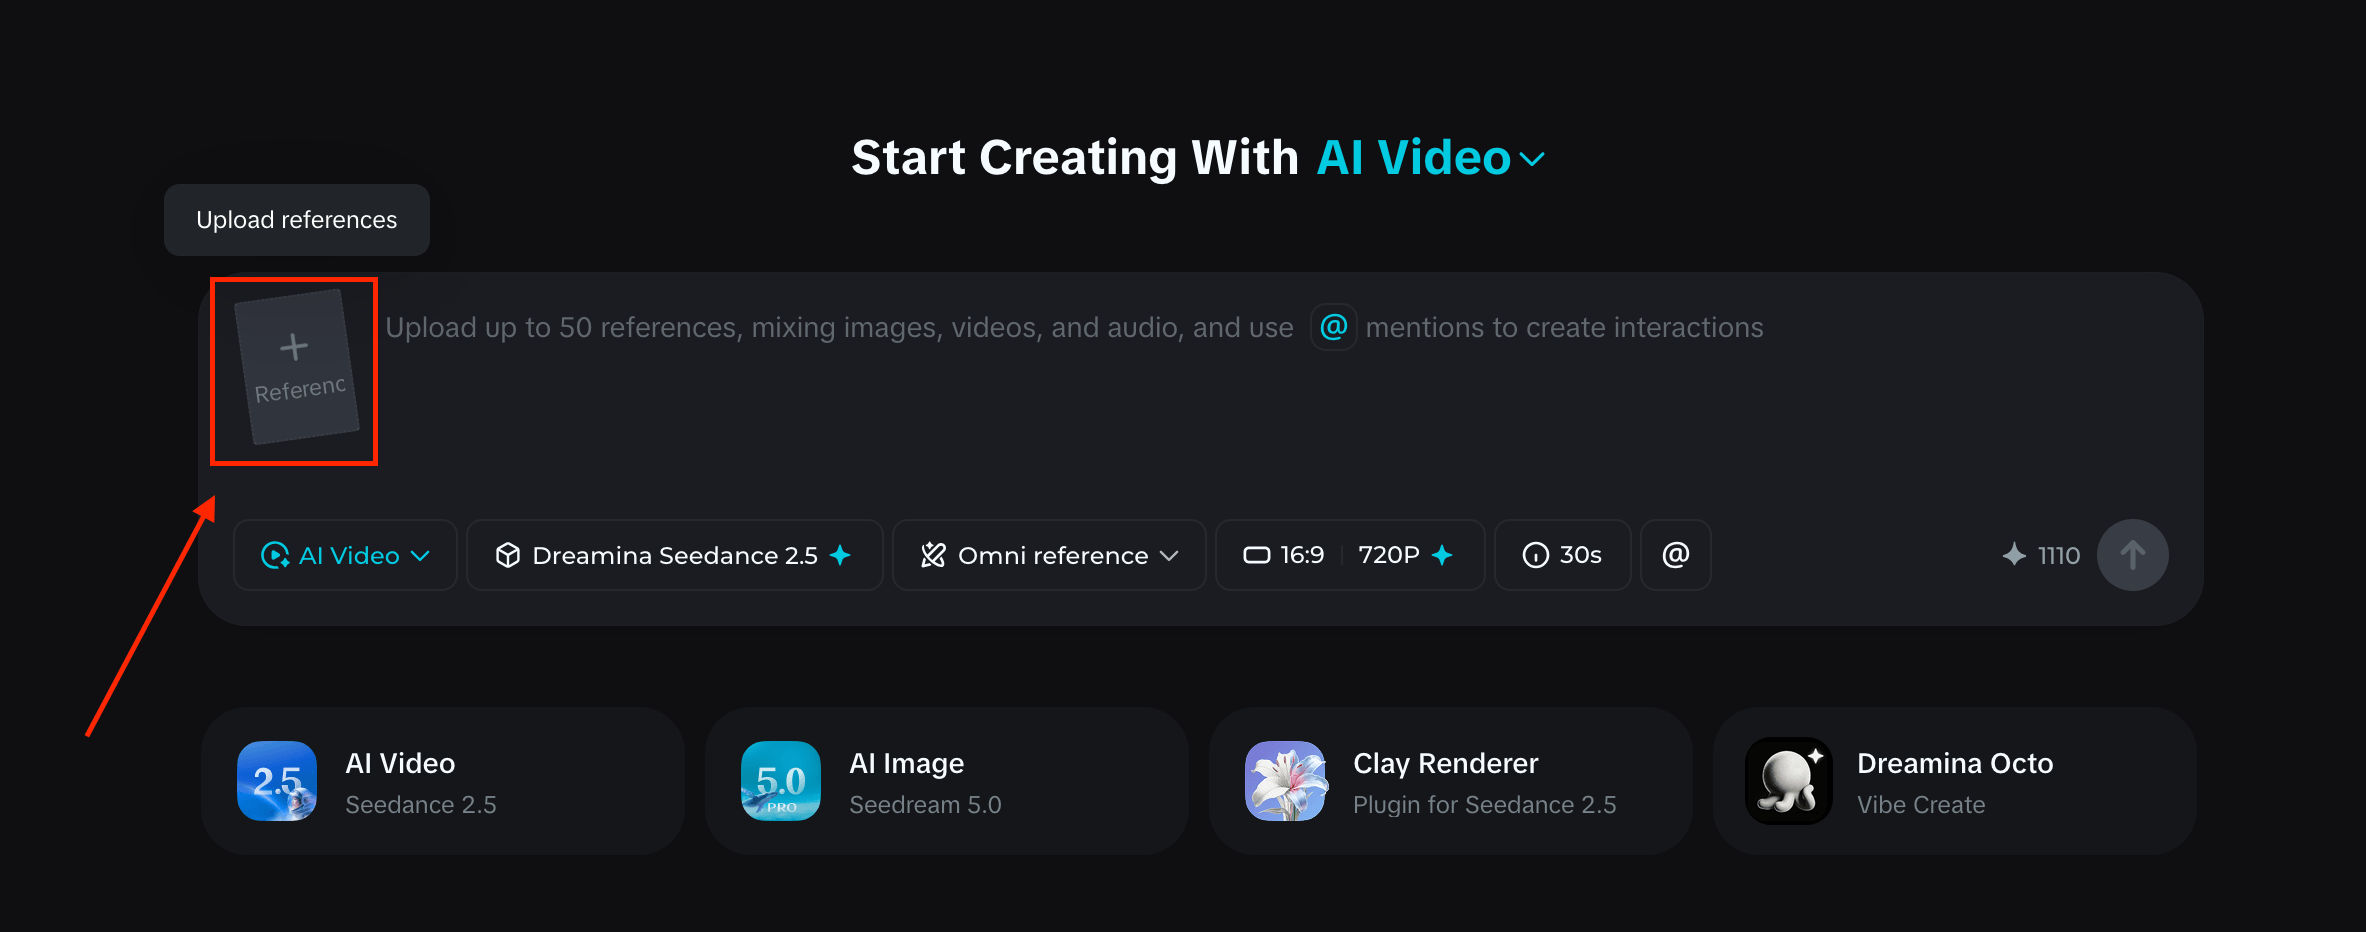
Task: Expand the AI Video heading chevron
Action: 1532,159
